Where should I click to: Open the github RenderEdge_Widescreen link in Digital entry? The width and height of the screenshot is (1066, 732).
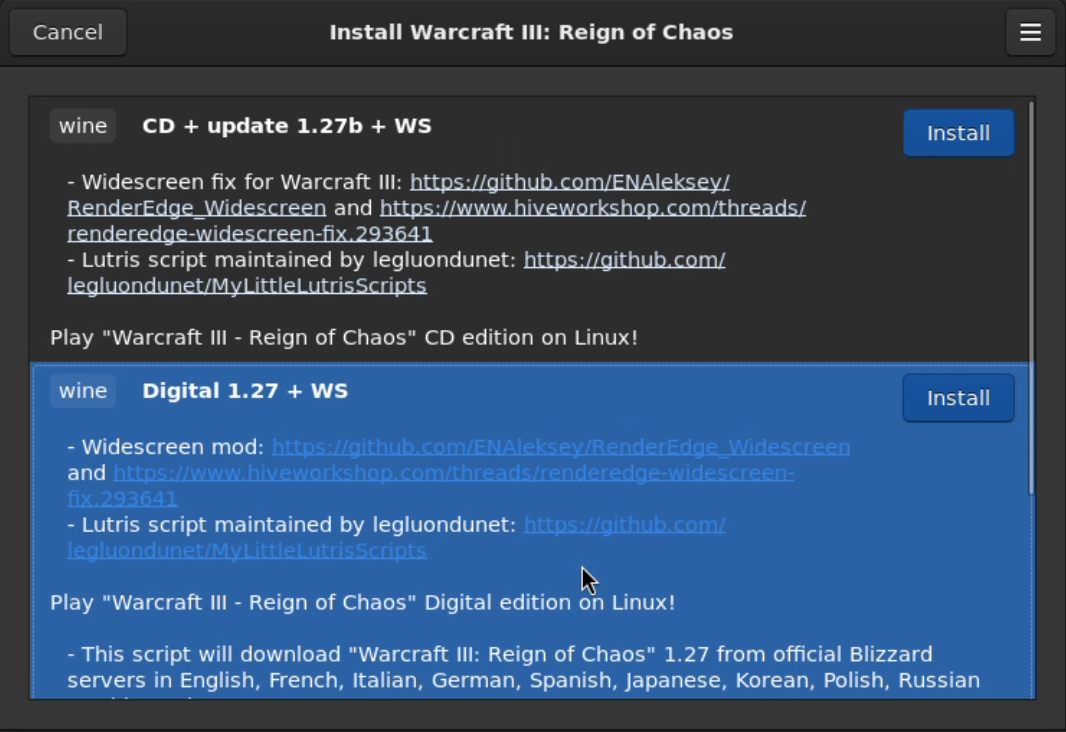pos(561,447)
